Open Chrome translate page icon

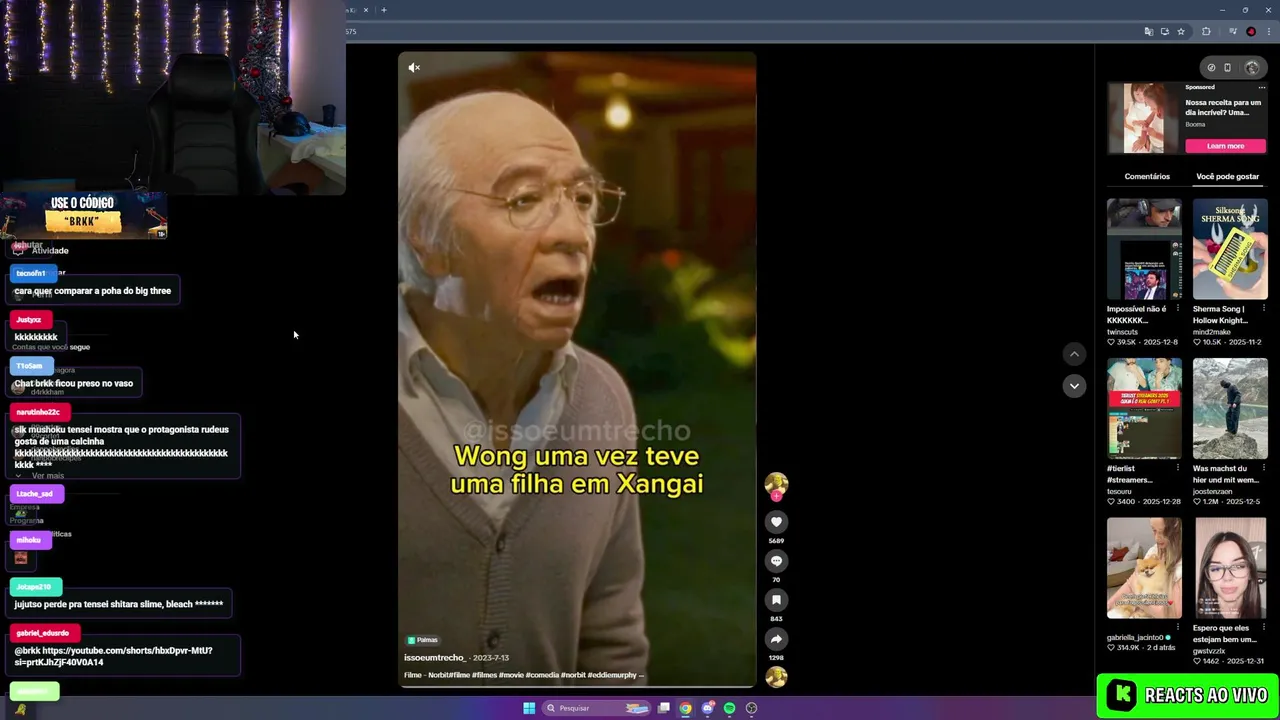click(x=1148, y=31)
